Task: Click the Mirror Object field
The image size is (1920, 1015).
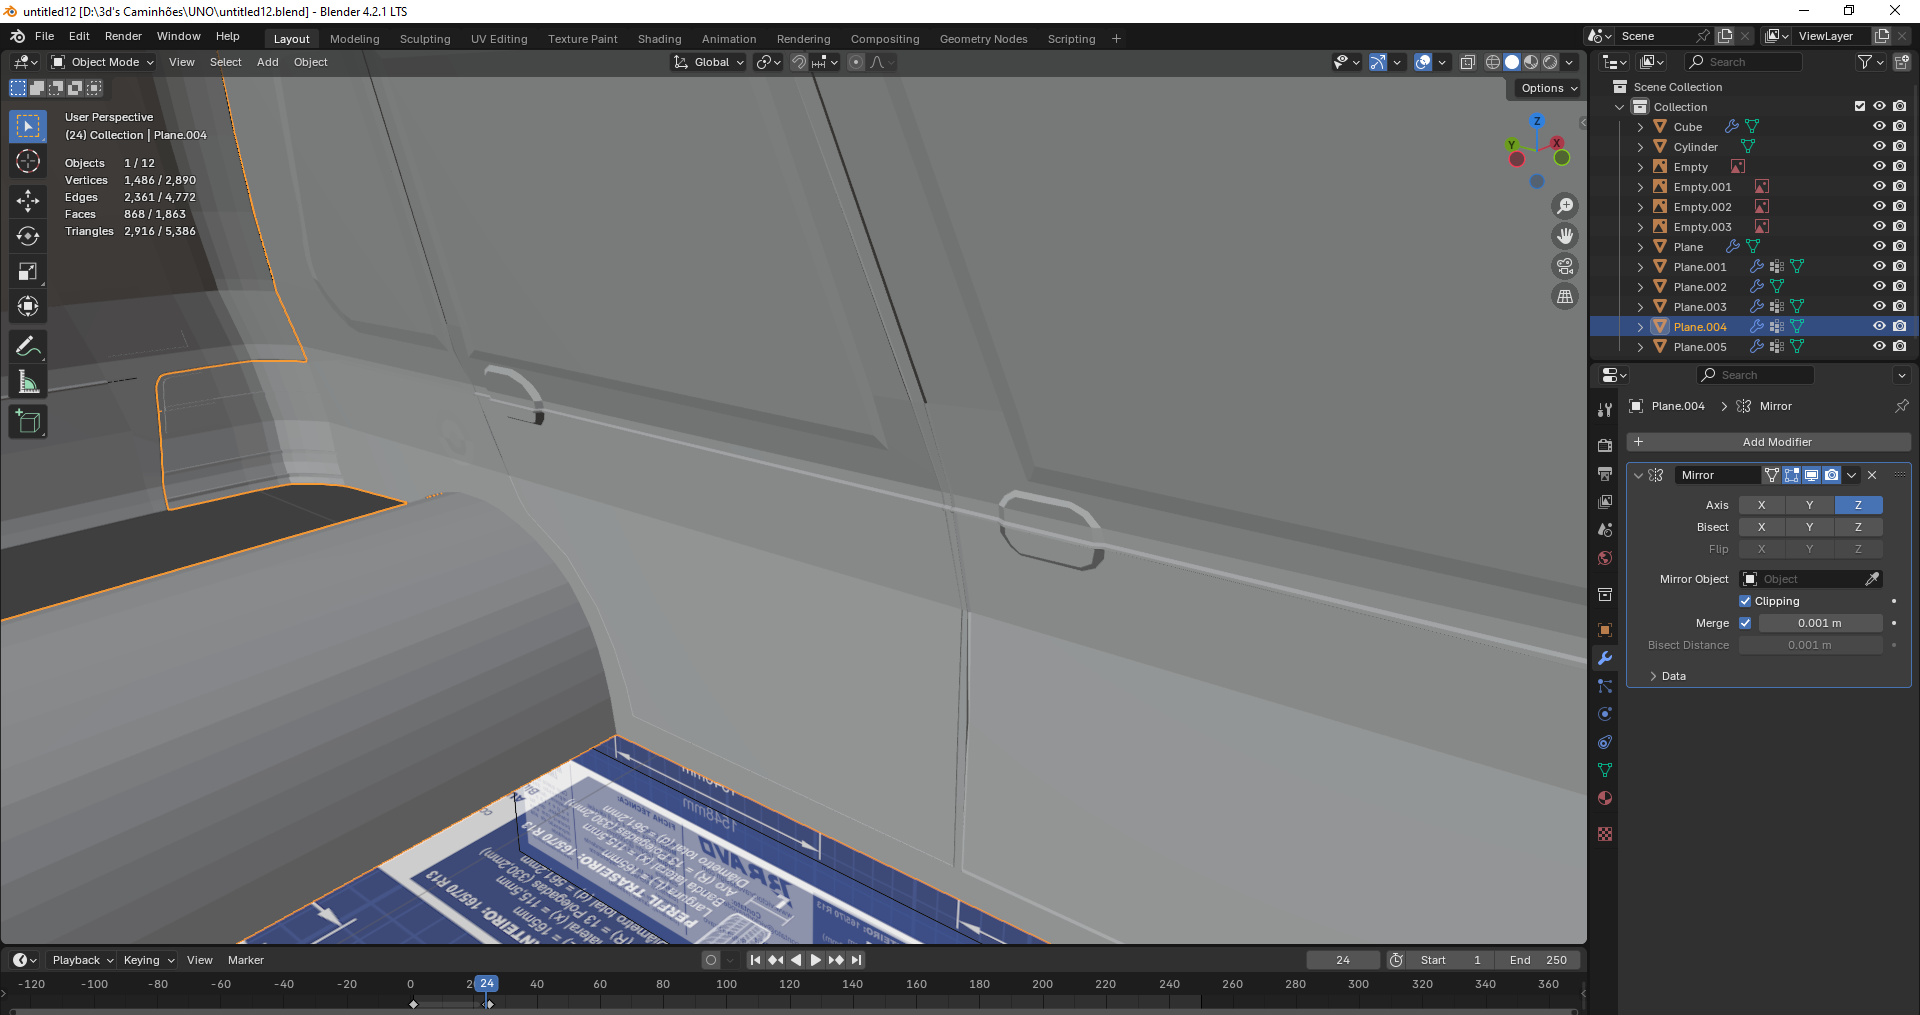Action: click(x=1811, y=579)
